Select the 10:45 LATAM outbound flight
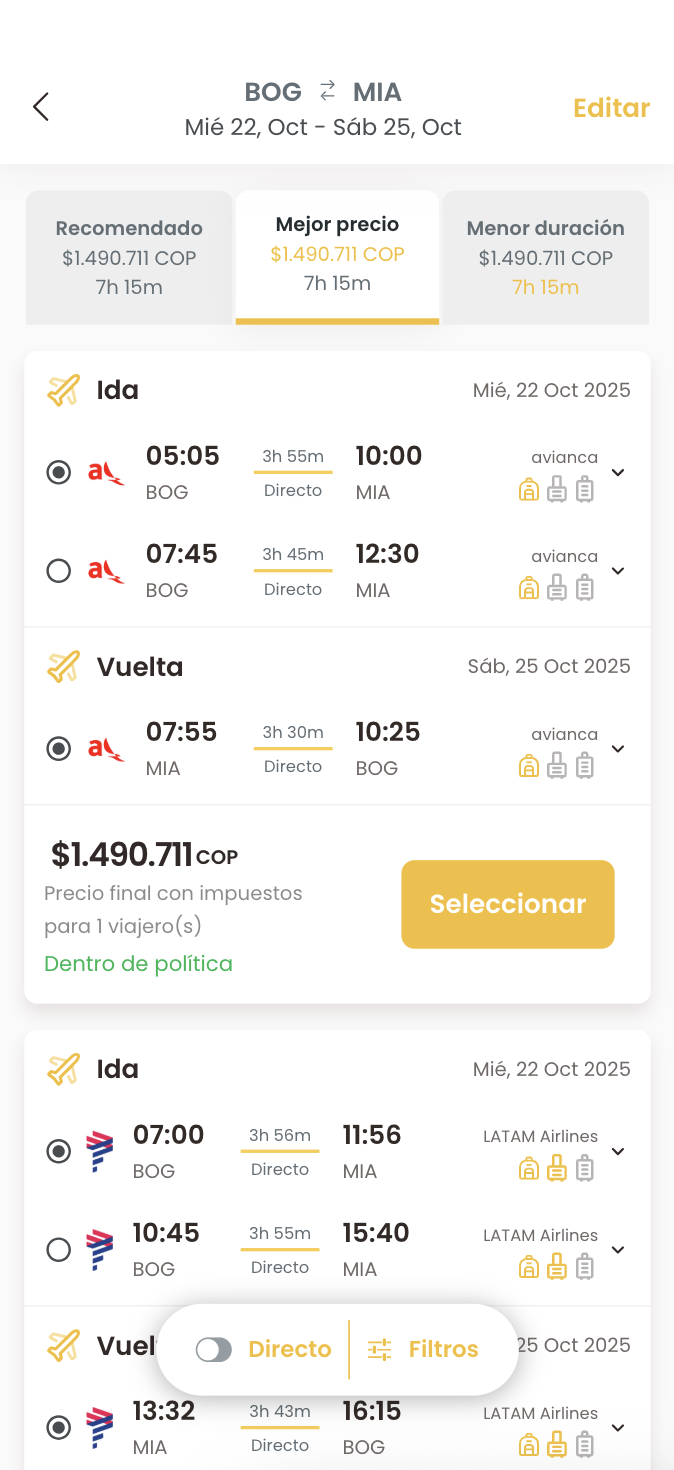Viewport: 674px width, 1470px height. click(59, 1250)
